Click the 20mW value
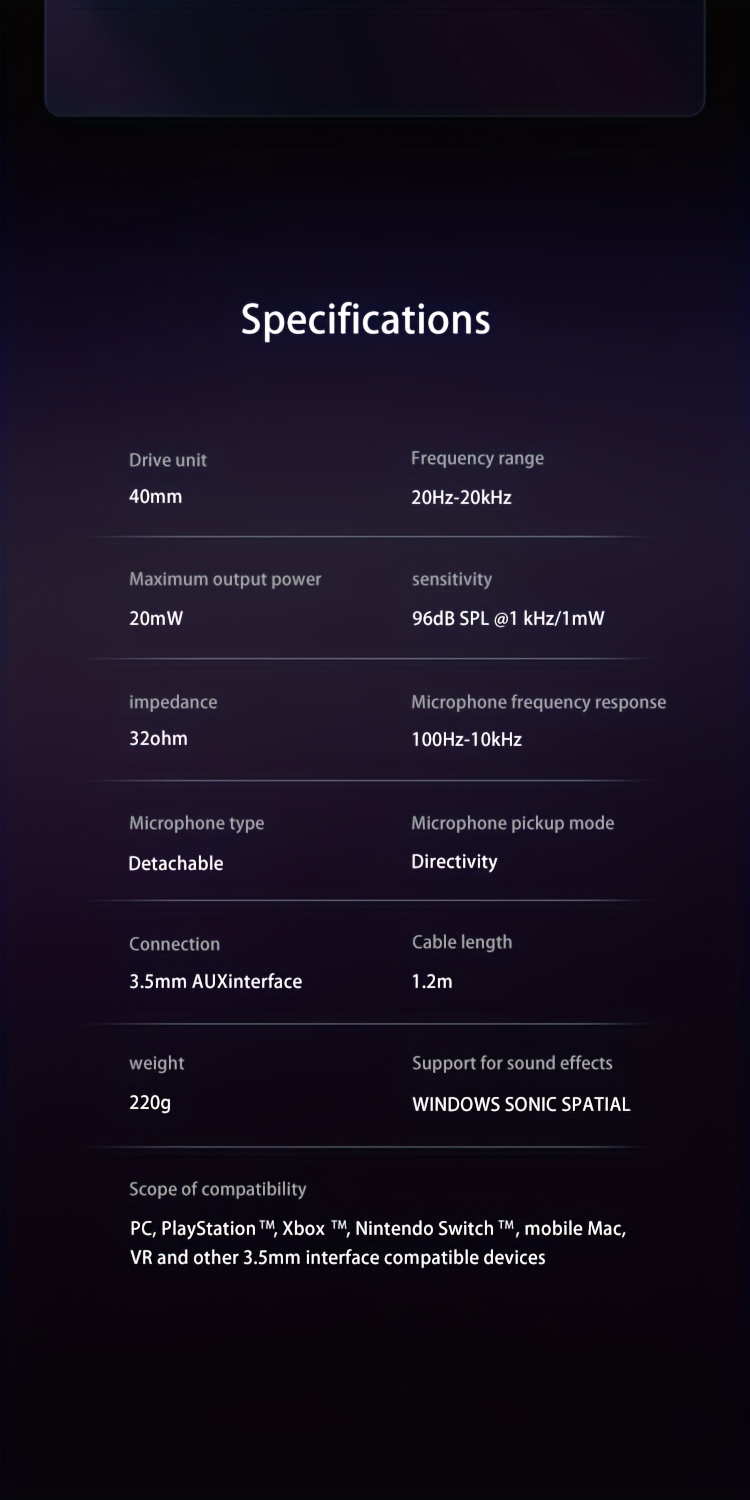The width and height of the screenshot is (750, 1500). 156,618
